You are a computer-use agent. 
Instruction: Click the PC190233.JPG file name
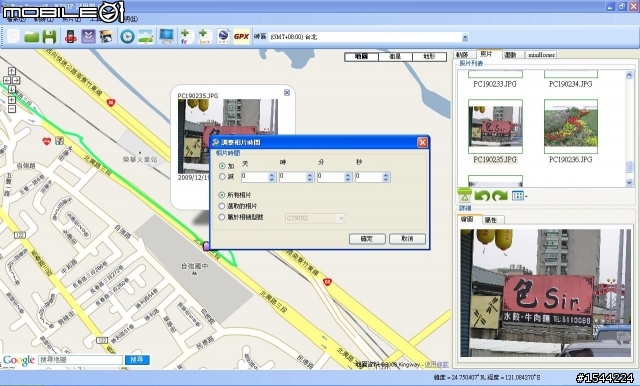[x=495, y=84]
